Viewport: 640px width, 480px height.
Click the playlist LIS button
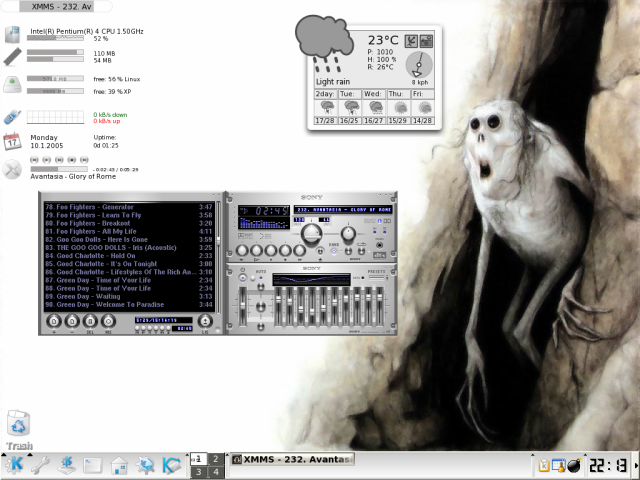click(x=205, y=321)
